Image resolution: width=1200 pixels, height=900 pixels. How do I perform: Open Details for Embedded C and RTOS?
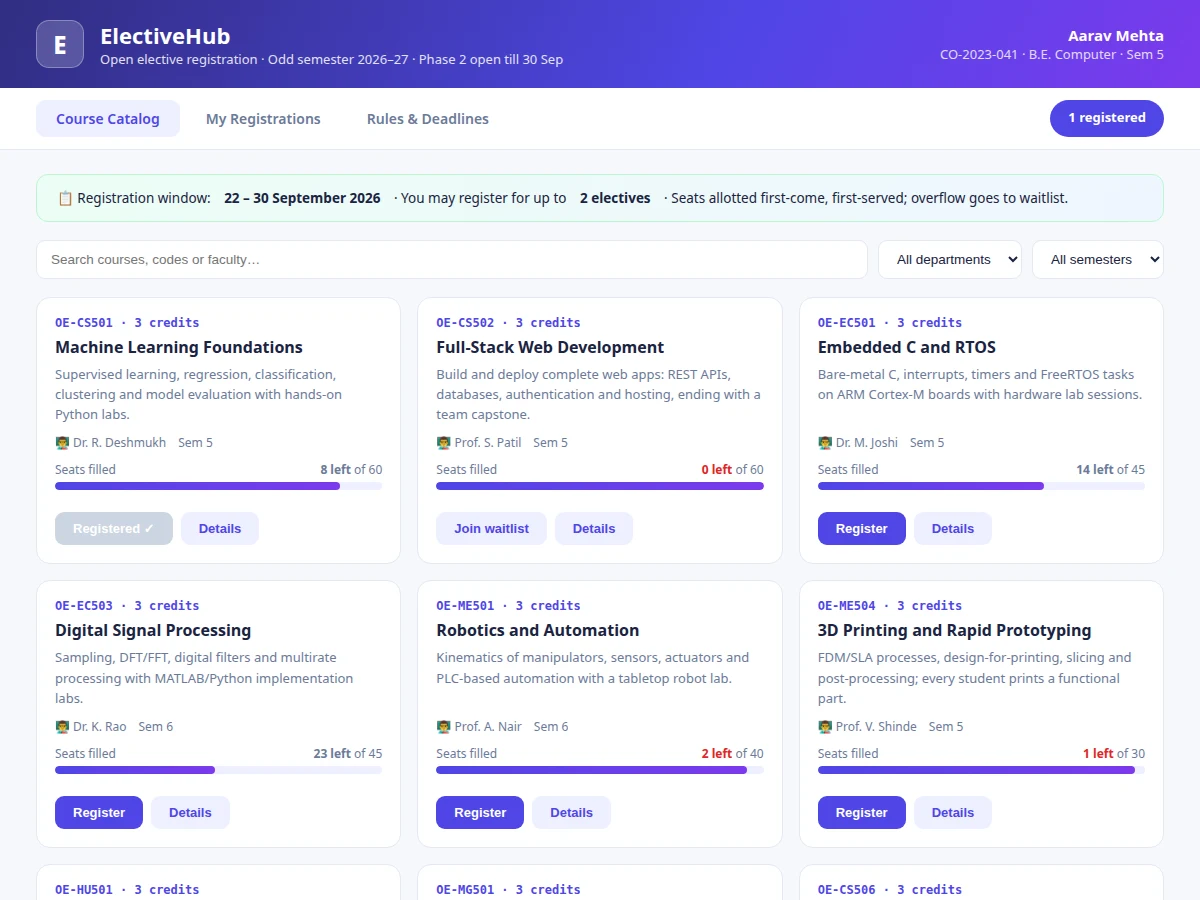(x=953, y=528)
